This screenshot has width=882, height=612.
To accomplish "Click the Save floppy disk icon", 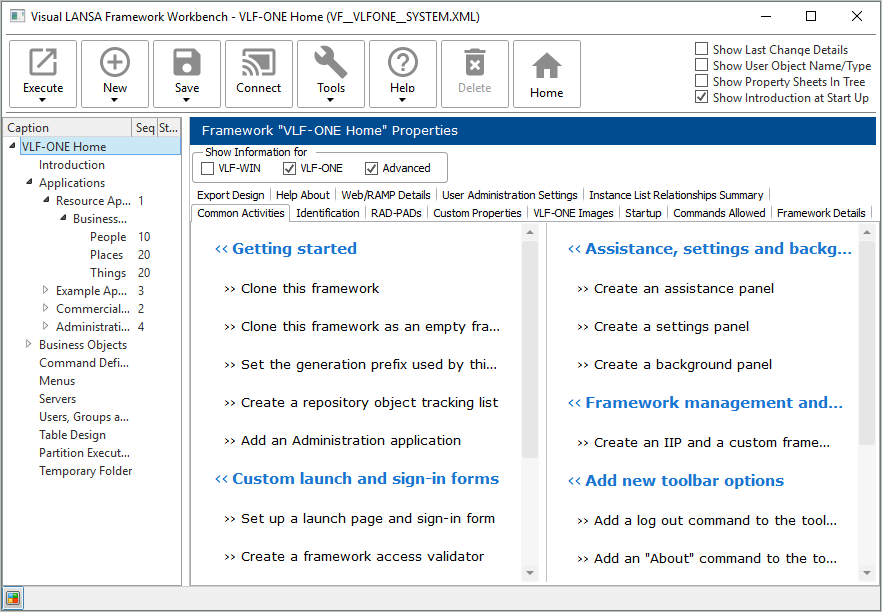I will click(x=187, y=64).
